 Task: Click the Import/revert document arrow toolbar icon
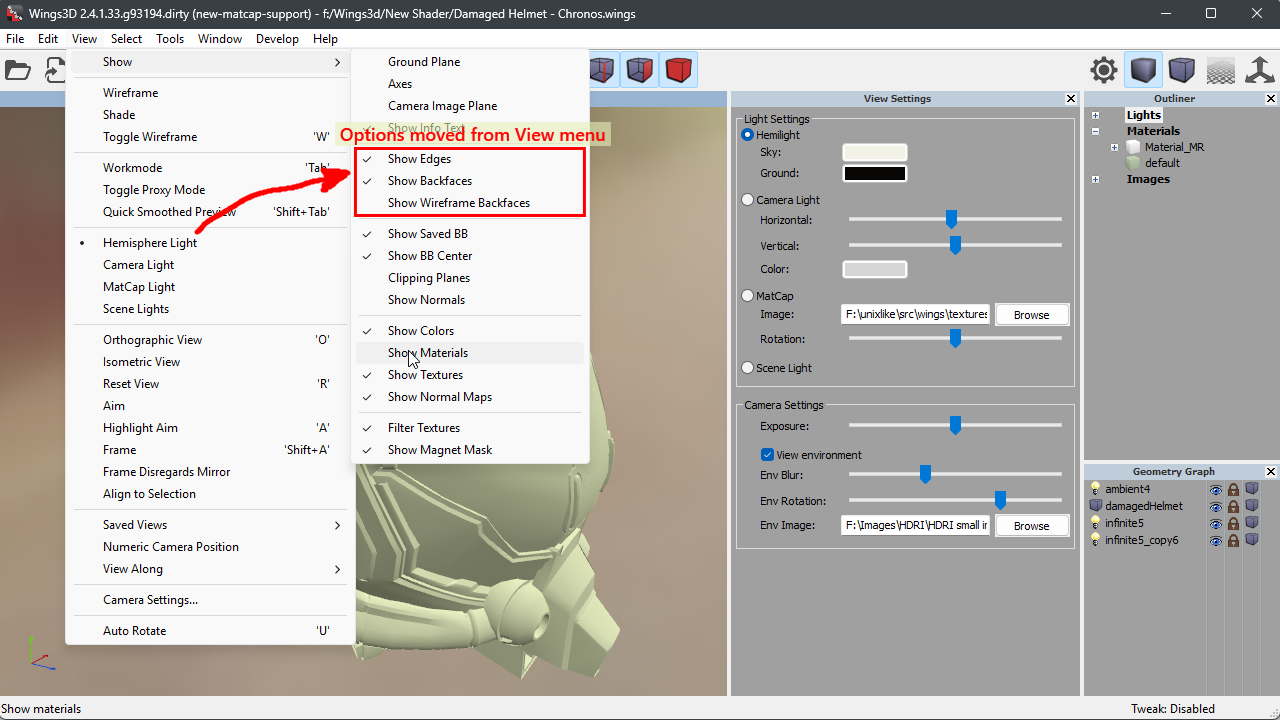click(54, 70)
